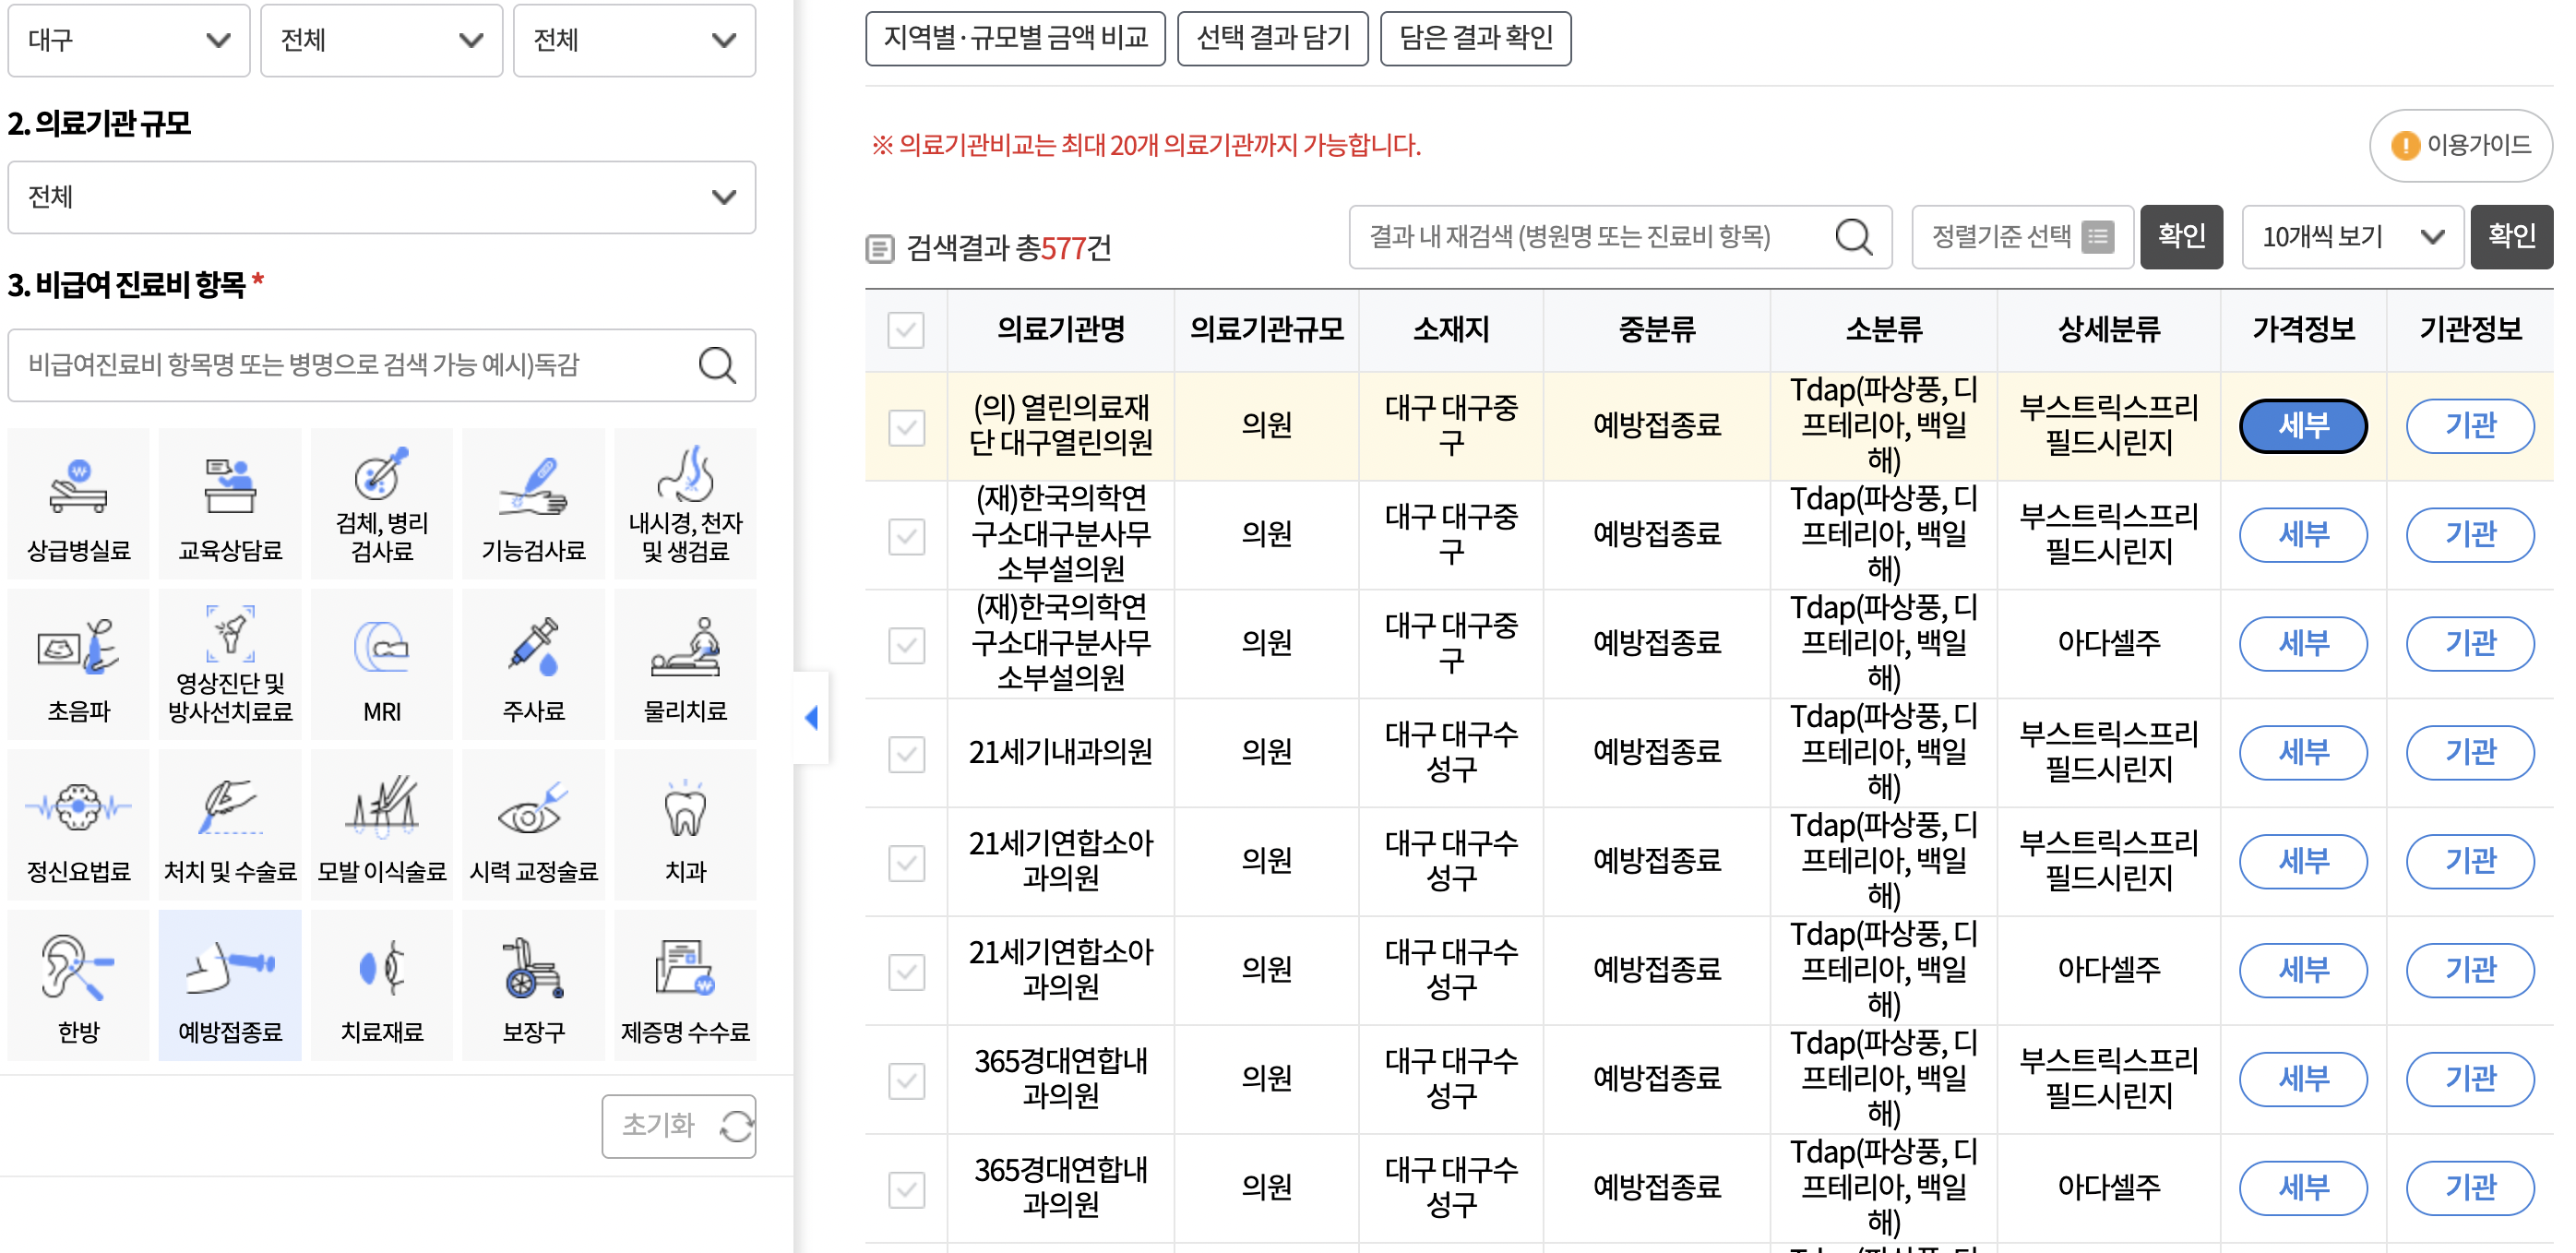Check the 365경대연합내과의원 row checkbox
This screenshot has width=2576, height=1253.
tap(905, 1080)
